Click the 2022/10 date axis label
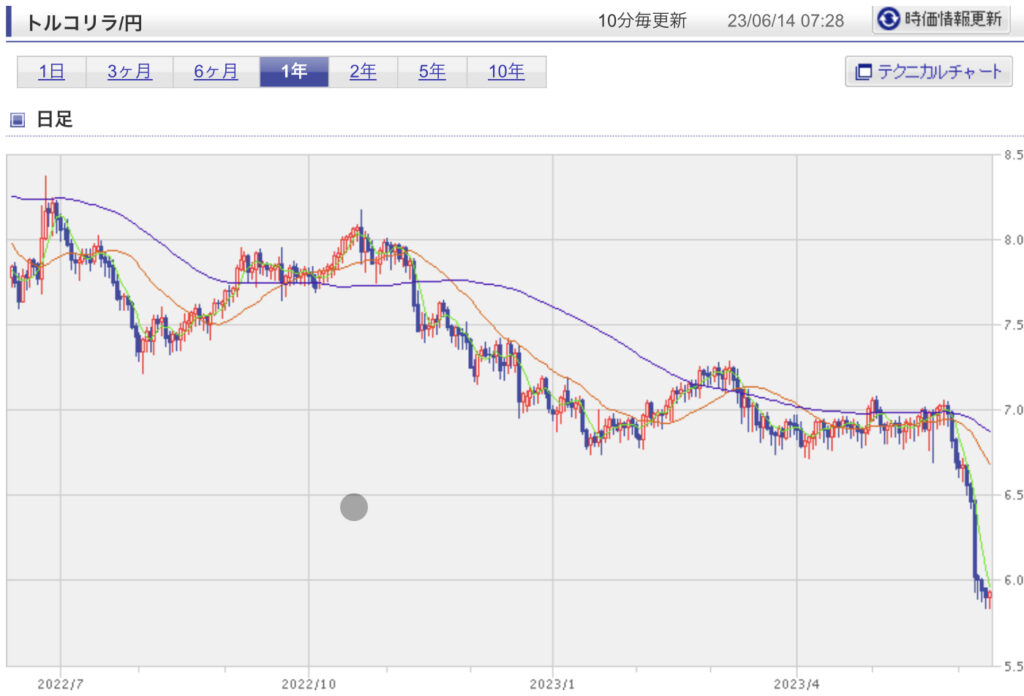1024x696 pixels. pyautogui.click(x=309, y=683)
